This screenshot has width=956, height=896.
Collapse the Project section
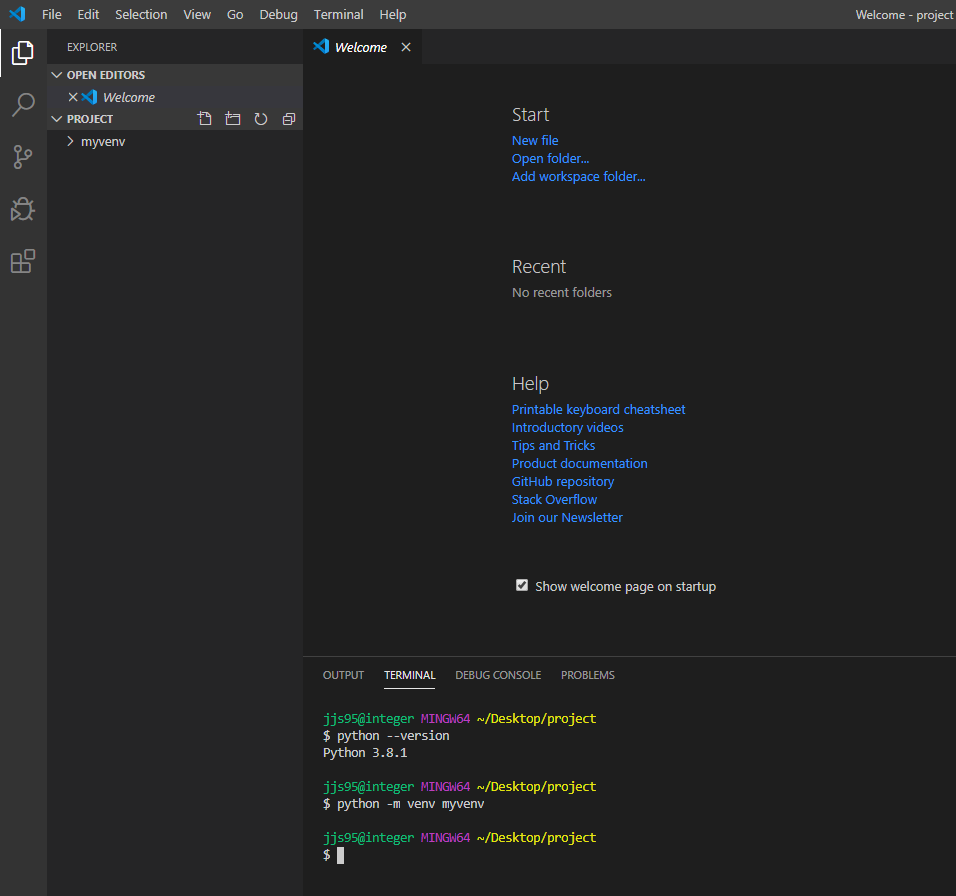[57, 119]
